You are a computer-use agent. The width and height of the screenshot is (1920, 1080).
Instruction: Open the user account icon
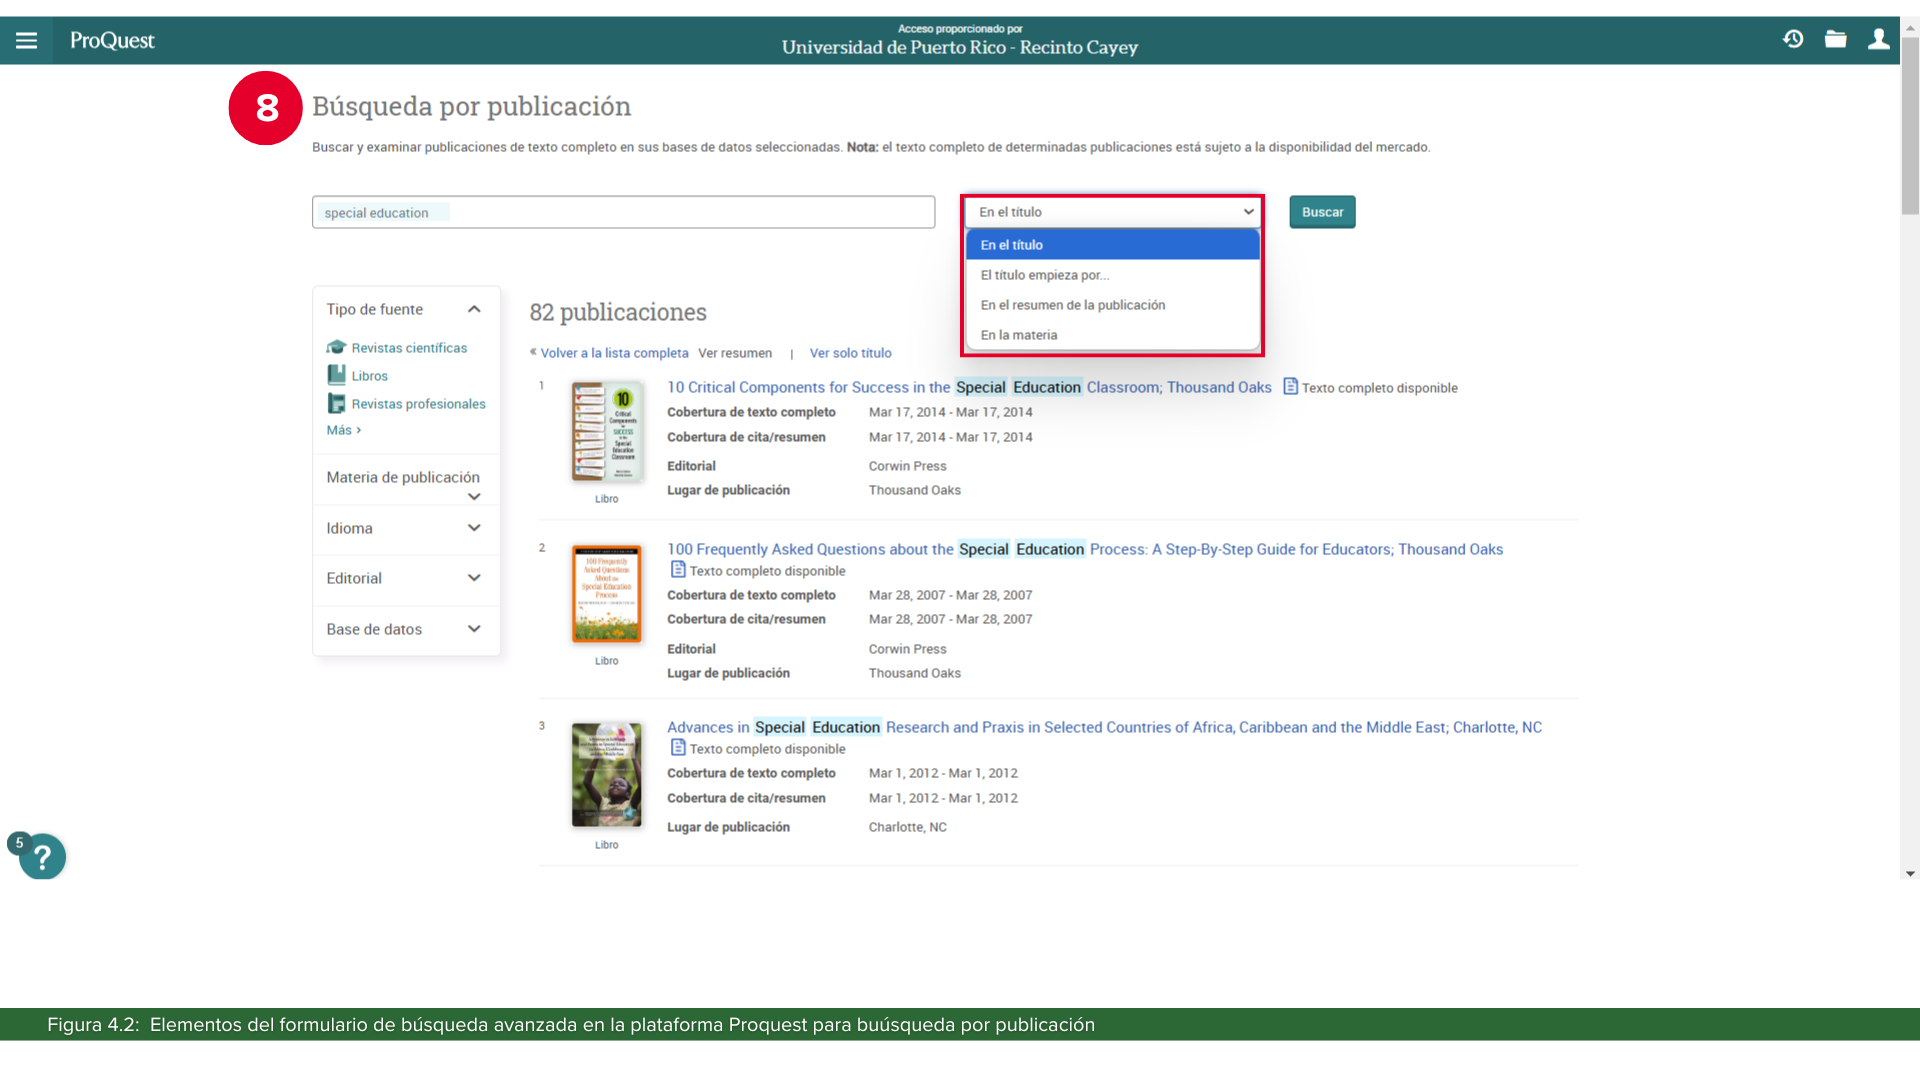[x=1878, y=39]
